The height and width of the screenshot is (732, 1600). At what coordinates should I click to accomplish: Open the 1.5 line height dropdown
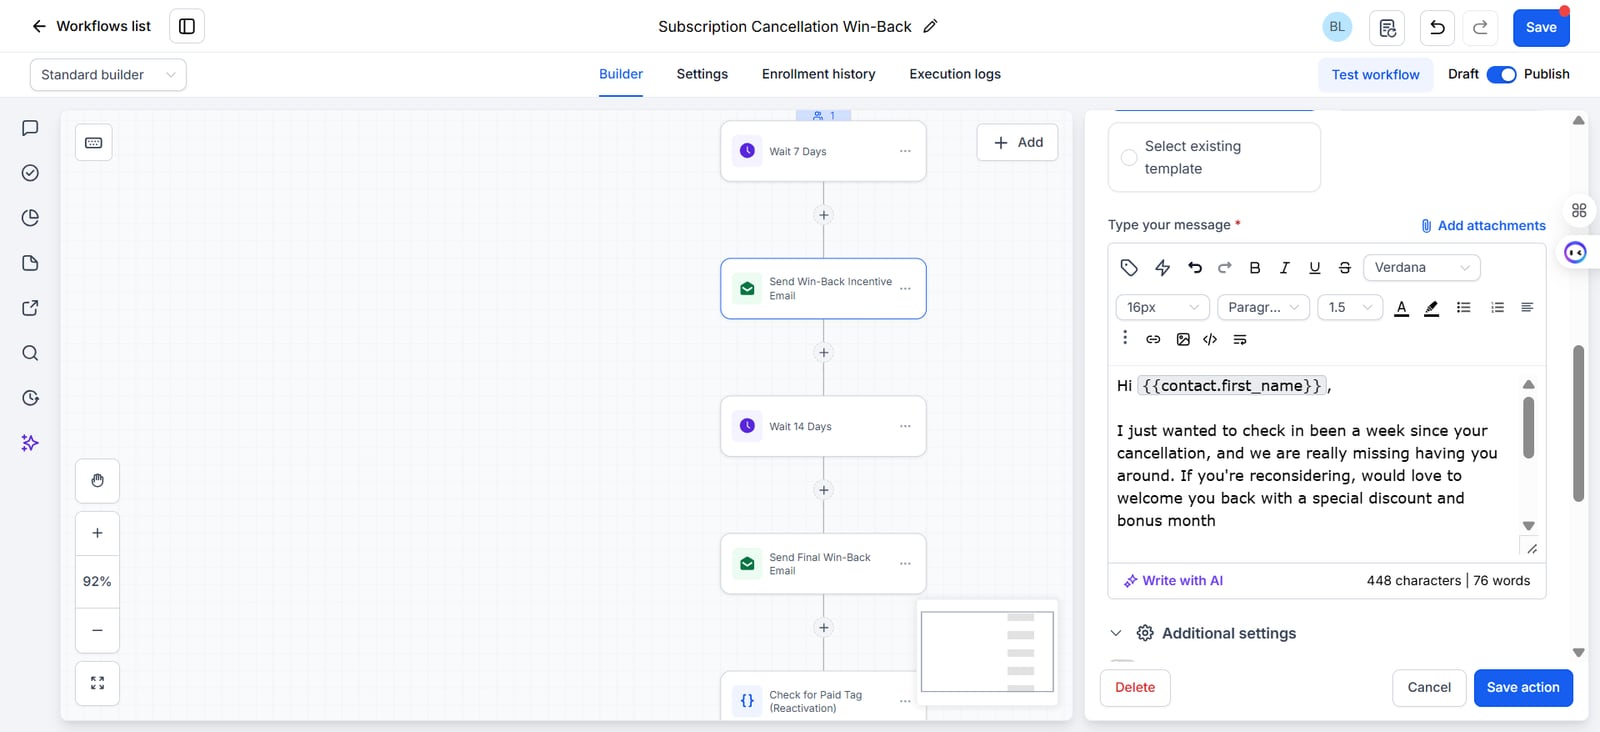click(x=1350, y=307)
